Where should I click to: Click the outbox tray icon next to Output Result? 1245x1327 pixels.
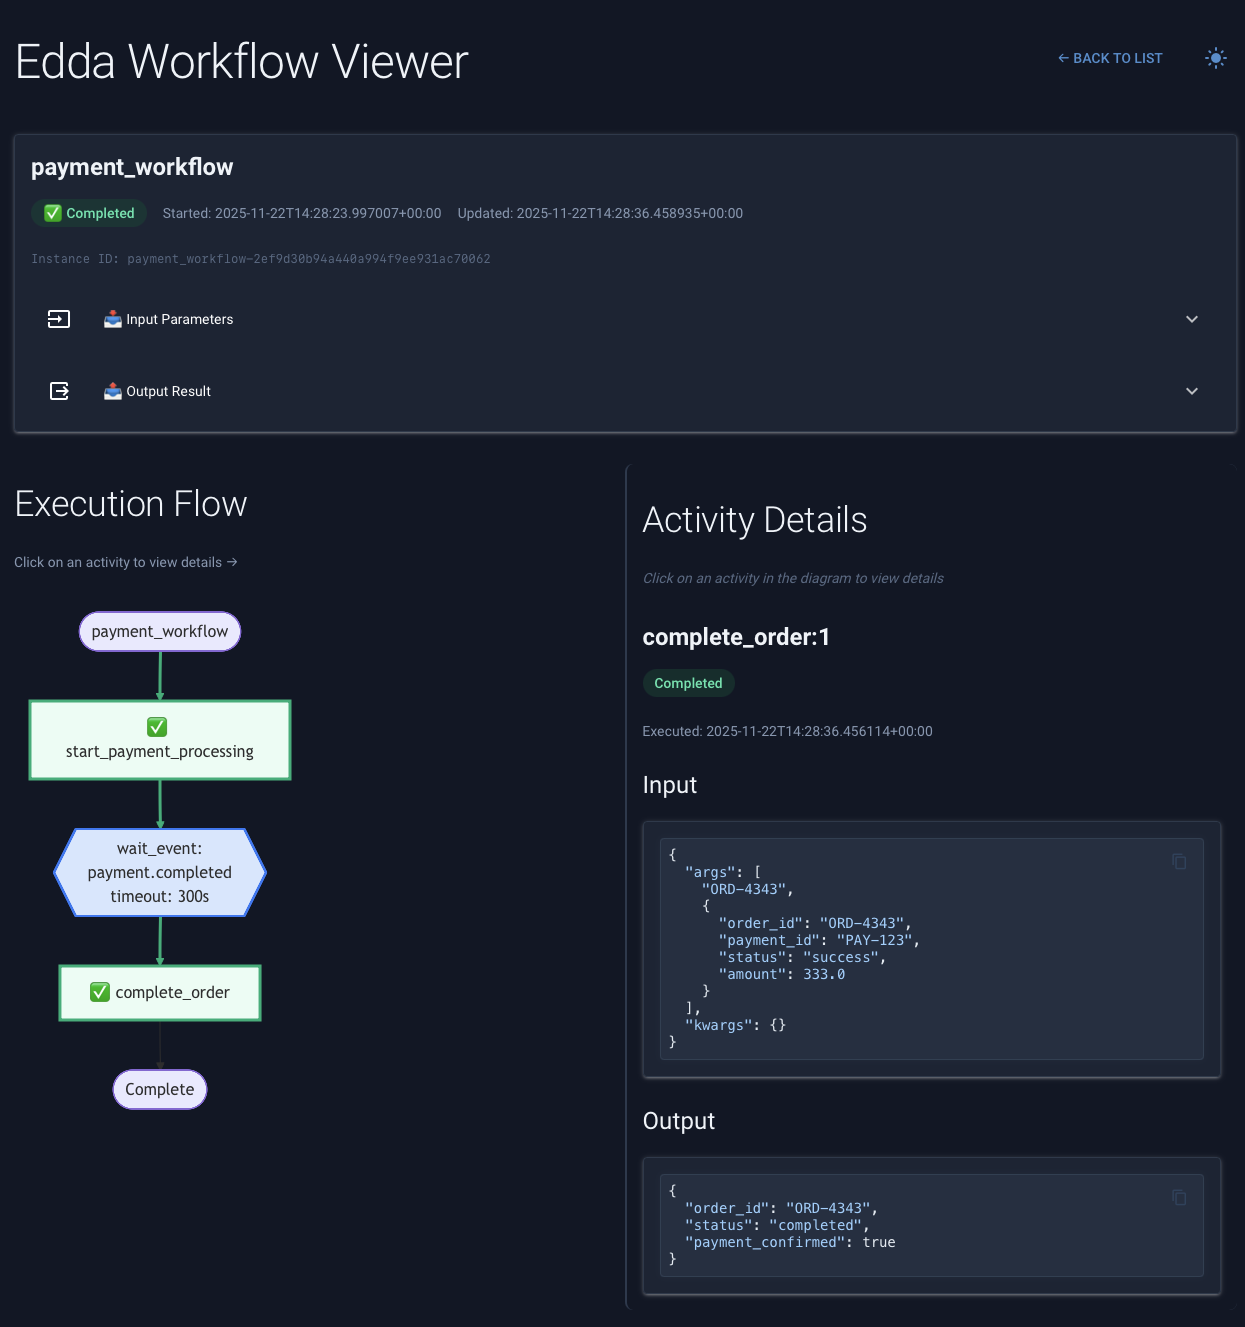pos(112,391)
